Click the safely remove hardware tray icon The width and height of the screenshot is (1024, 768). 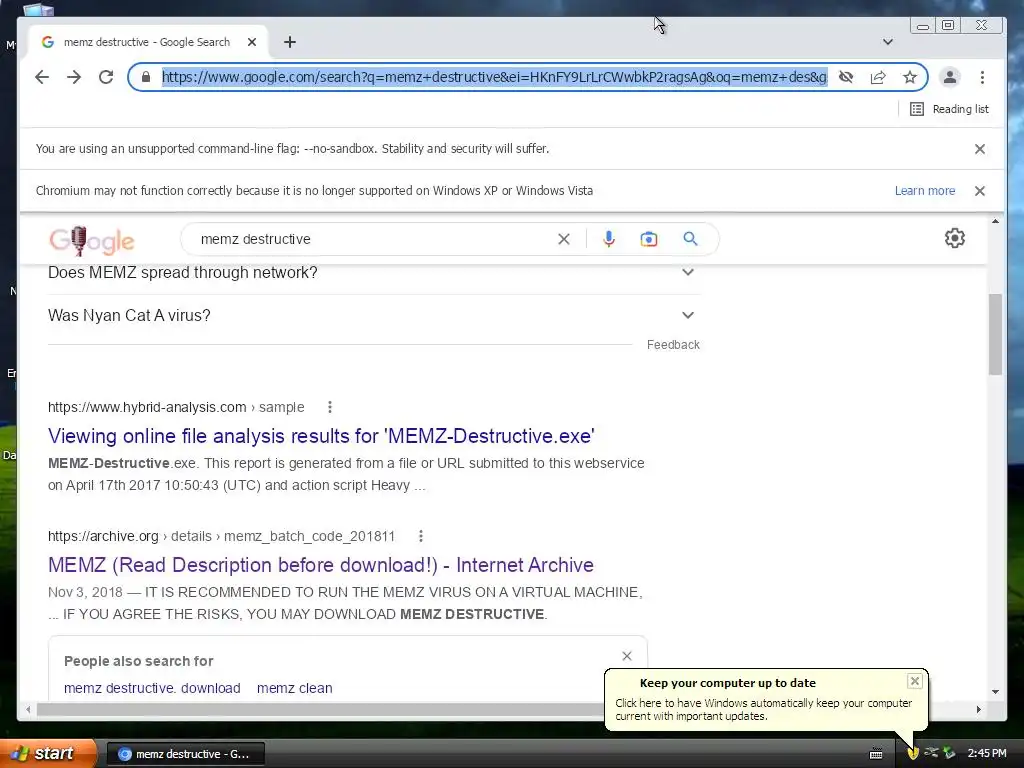949,753
